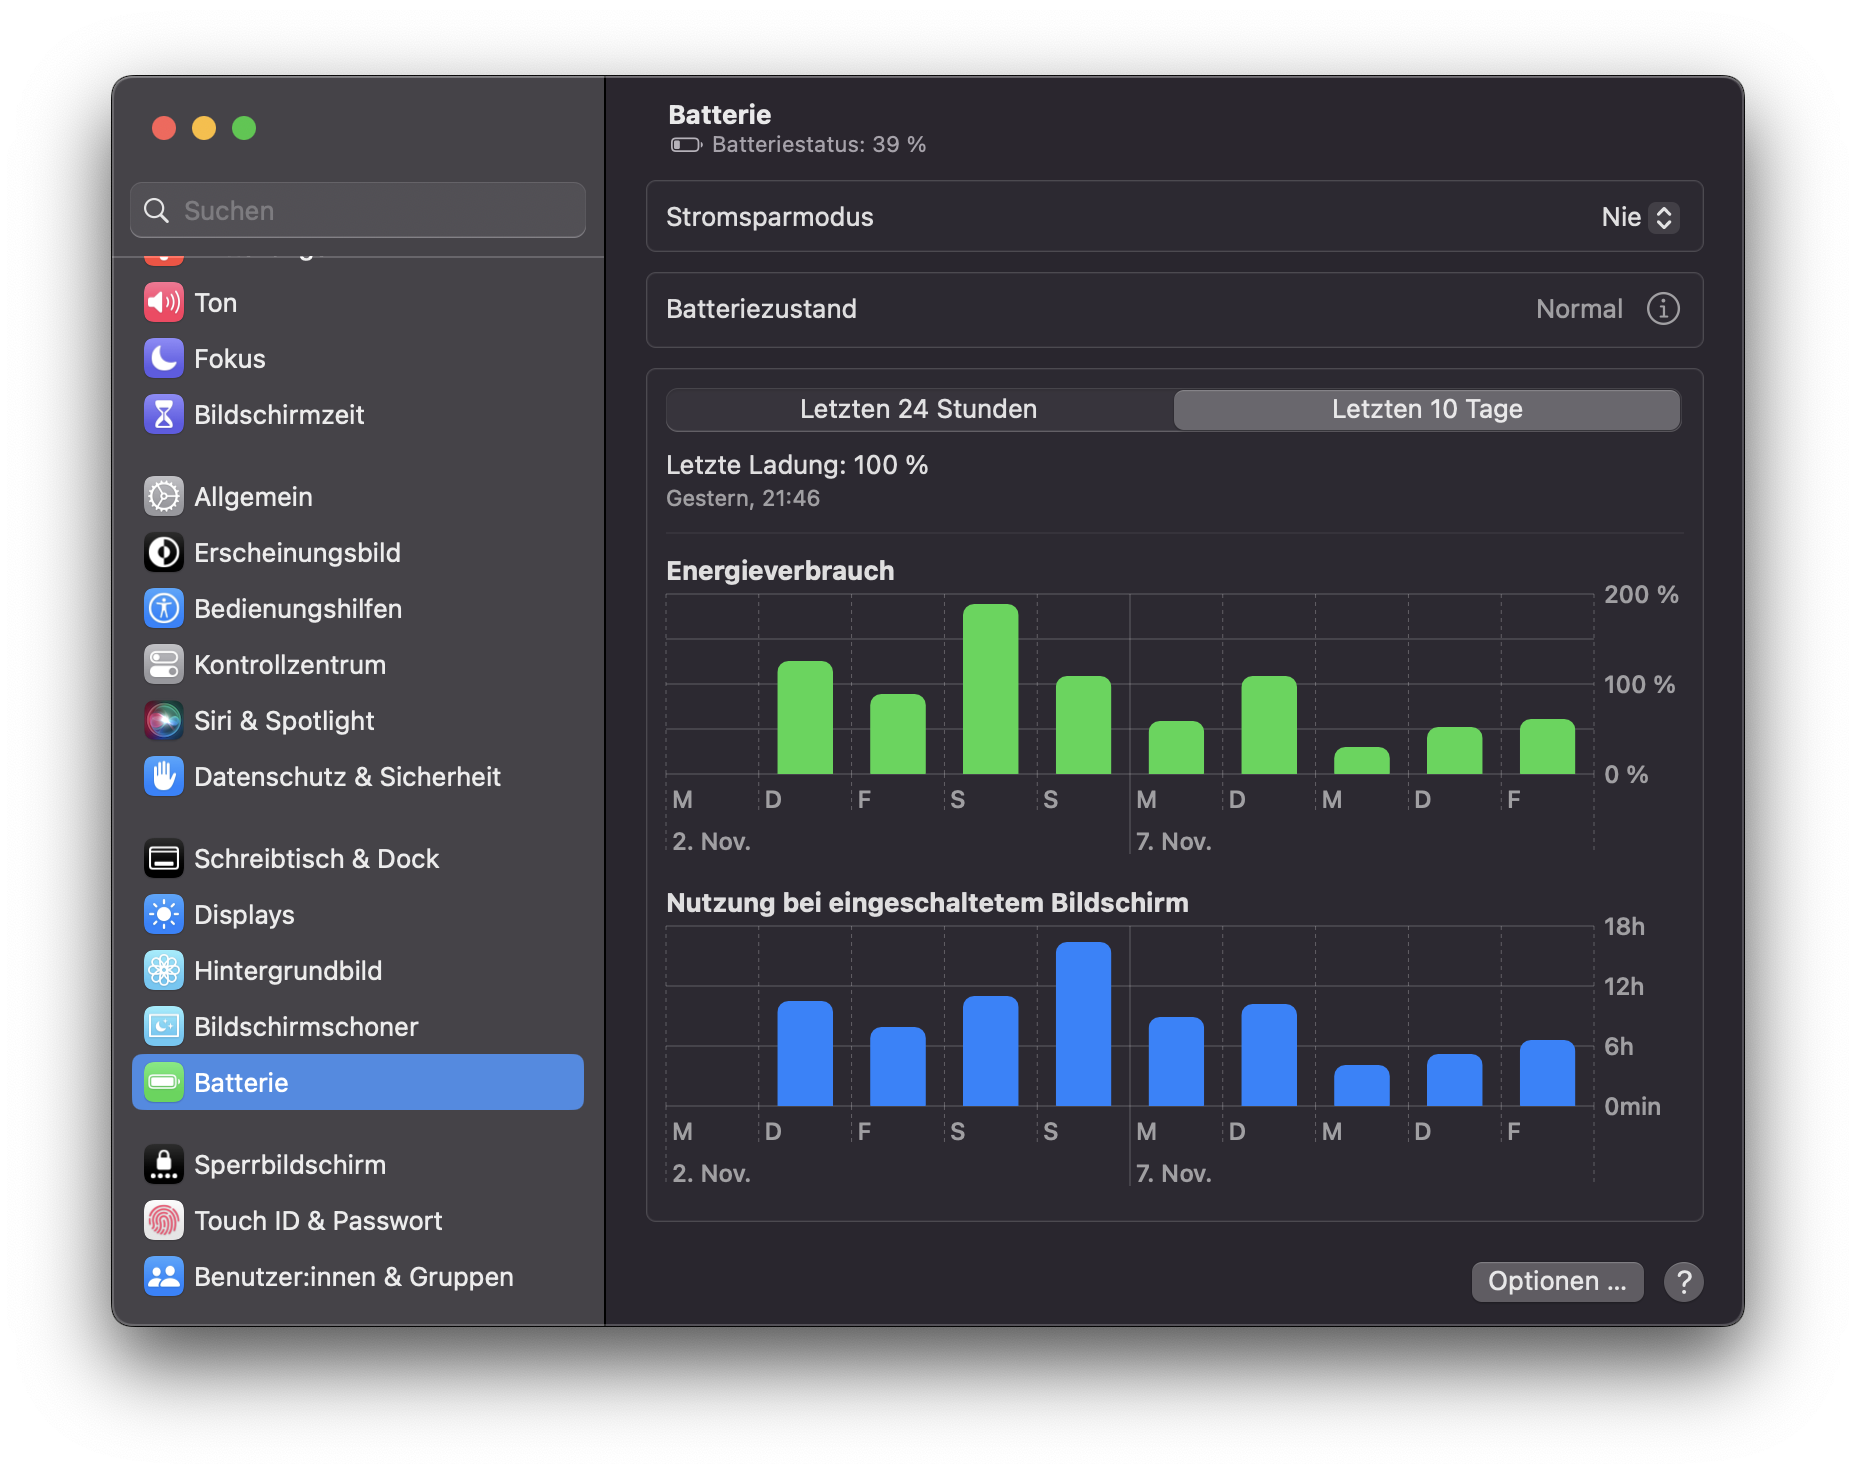Minimize window with yellow button

tap(204, 128)
